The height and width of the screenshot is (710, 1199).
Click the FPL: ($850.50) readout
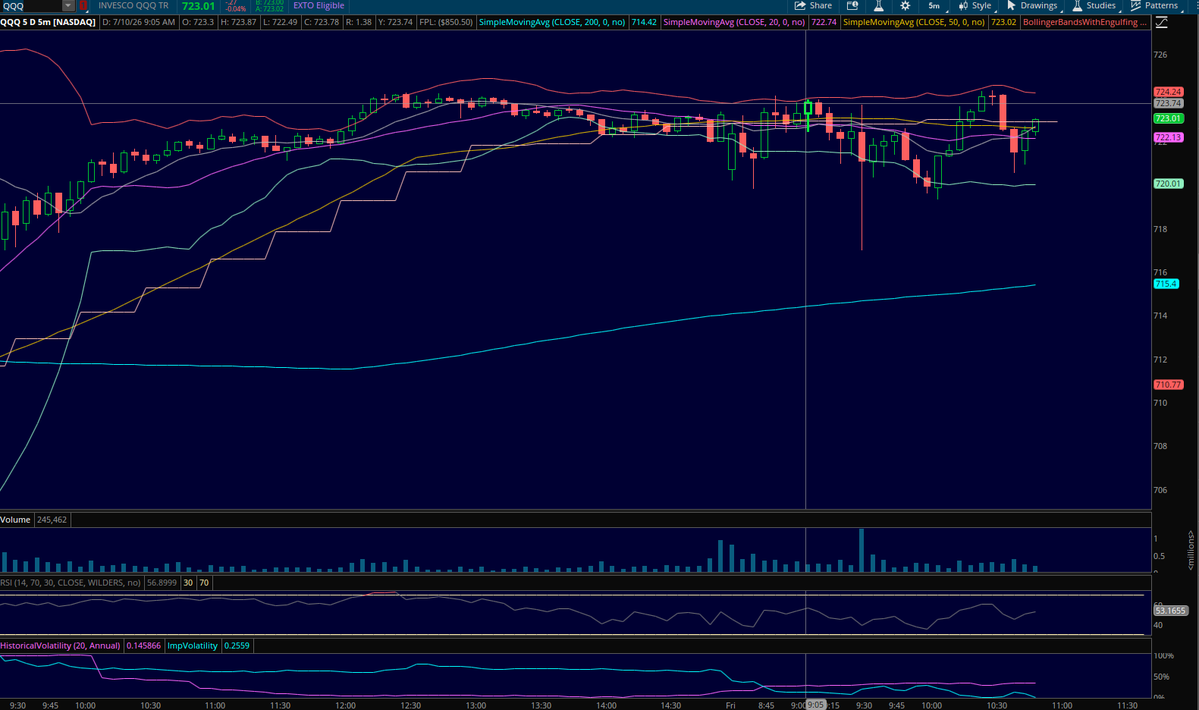[446, 22]
